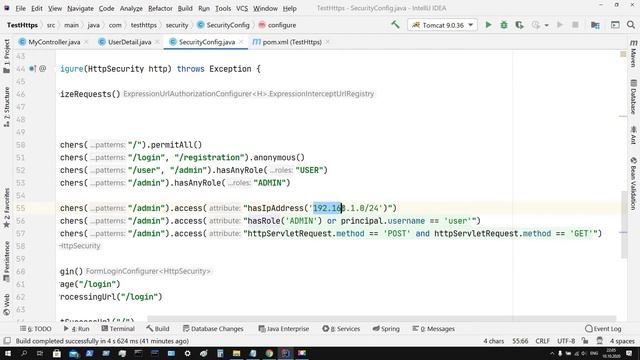Click the @ annotation gutter icon on line 44
The height and width of the screenshot is (360, 640).
pyautogui.click(x=42, y=69)
